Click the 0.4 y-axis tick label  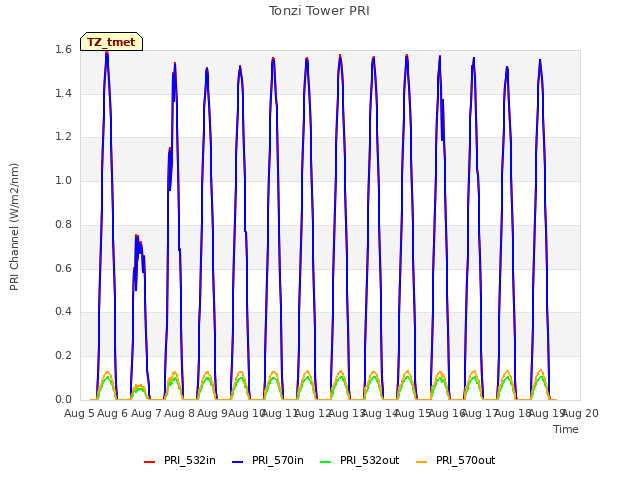pyautogui.click(x=63, y=312)
